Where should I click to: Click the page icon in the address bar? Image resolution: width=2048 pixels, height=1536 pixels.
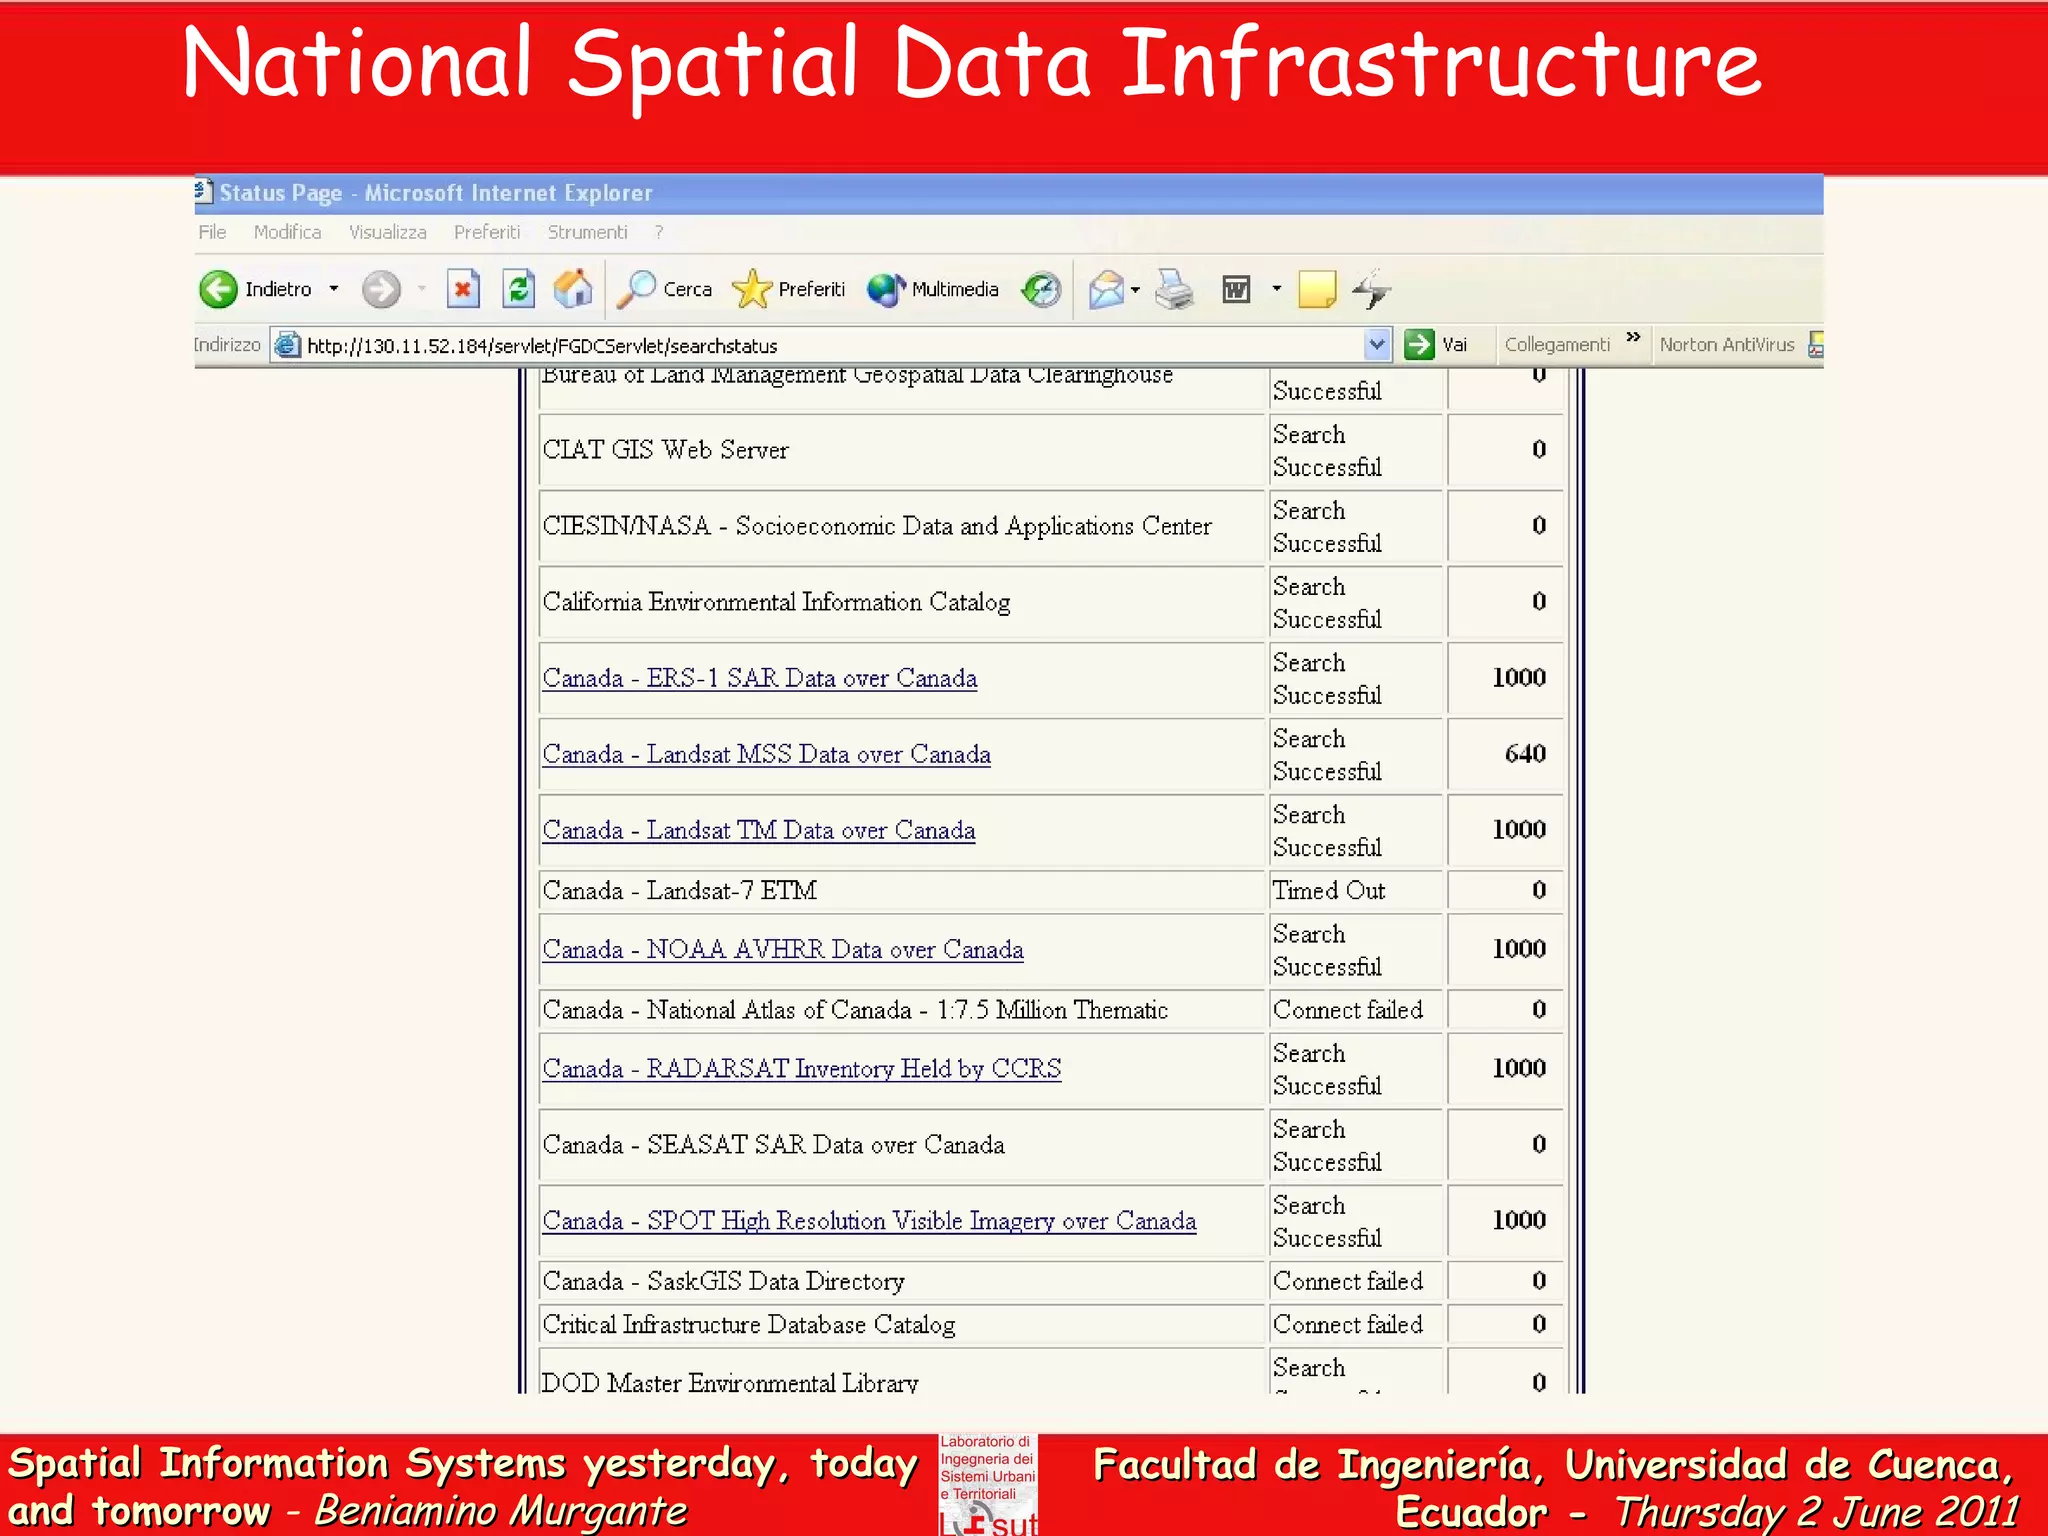point(288,345)
